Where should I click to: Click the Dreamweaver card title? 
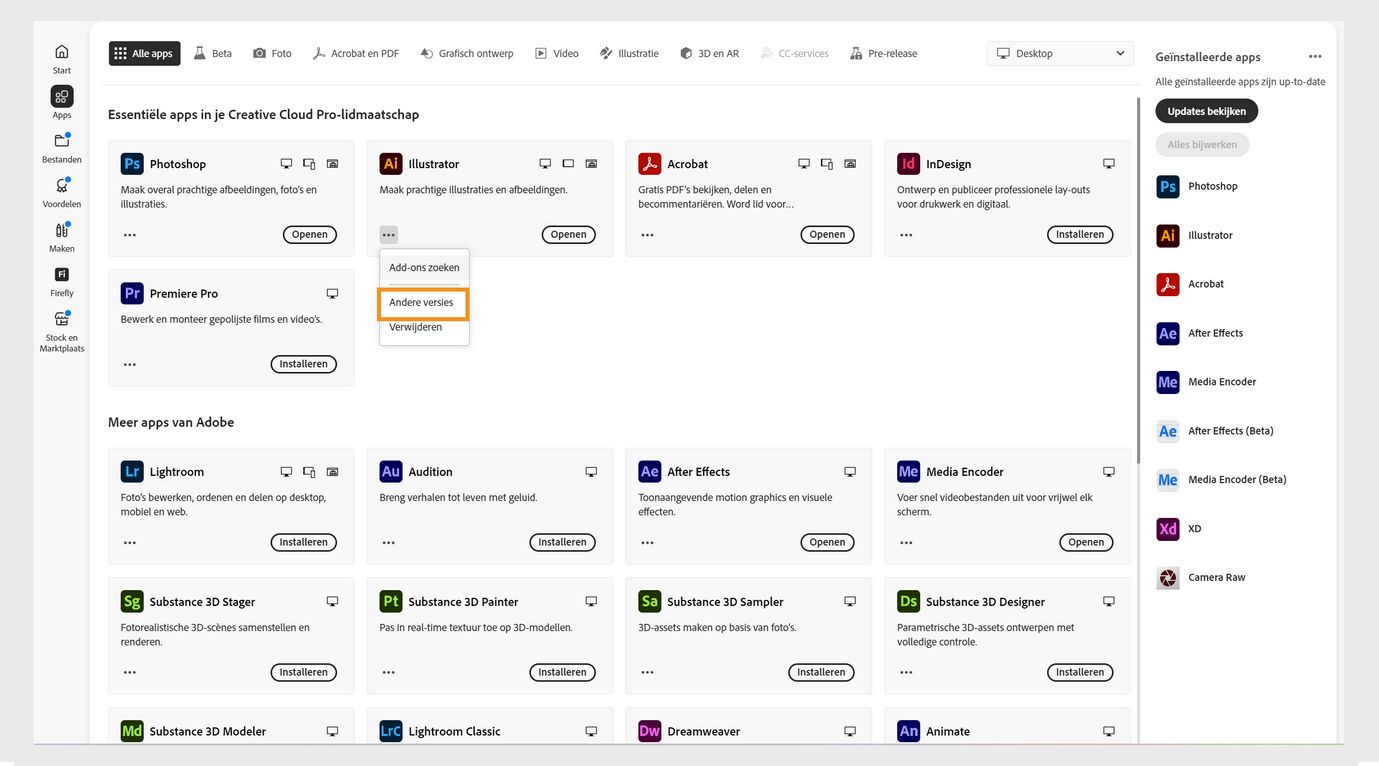coord(703,731)
